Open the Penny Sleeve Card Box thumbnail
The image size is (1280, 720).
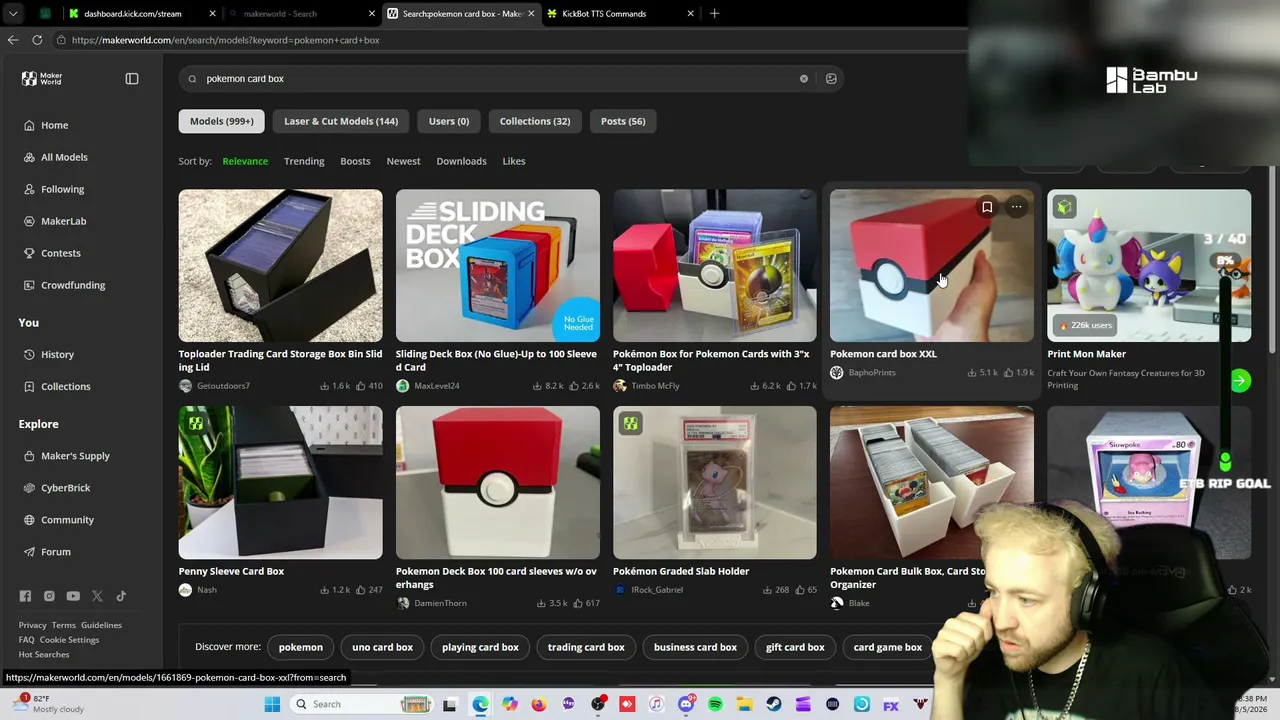click(x=281, y=483)
